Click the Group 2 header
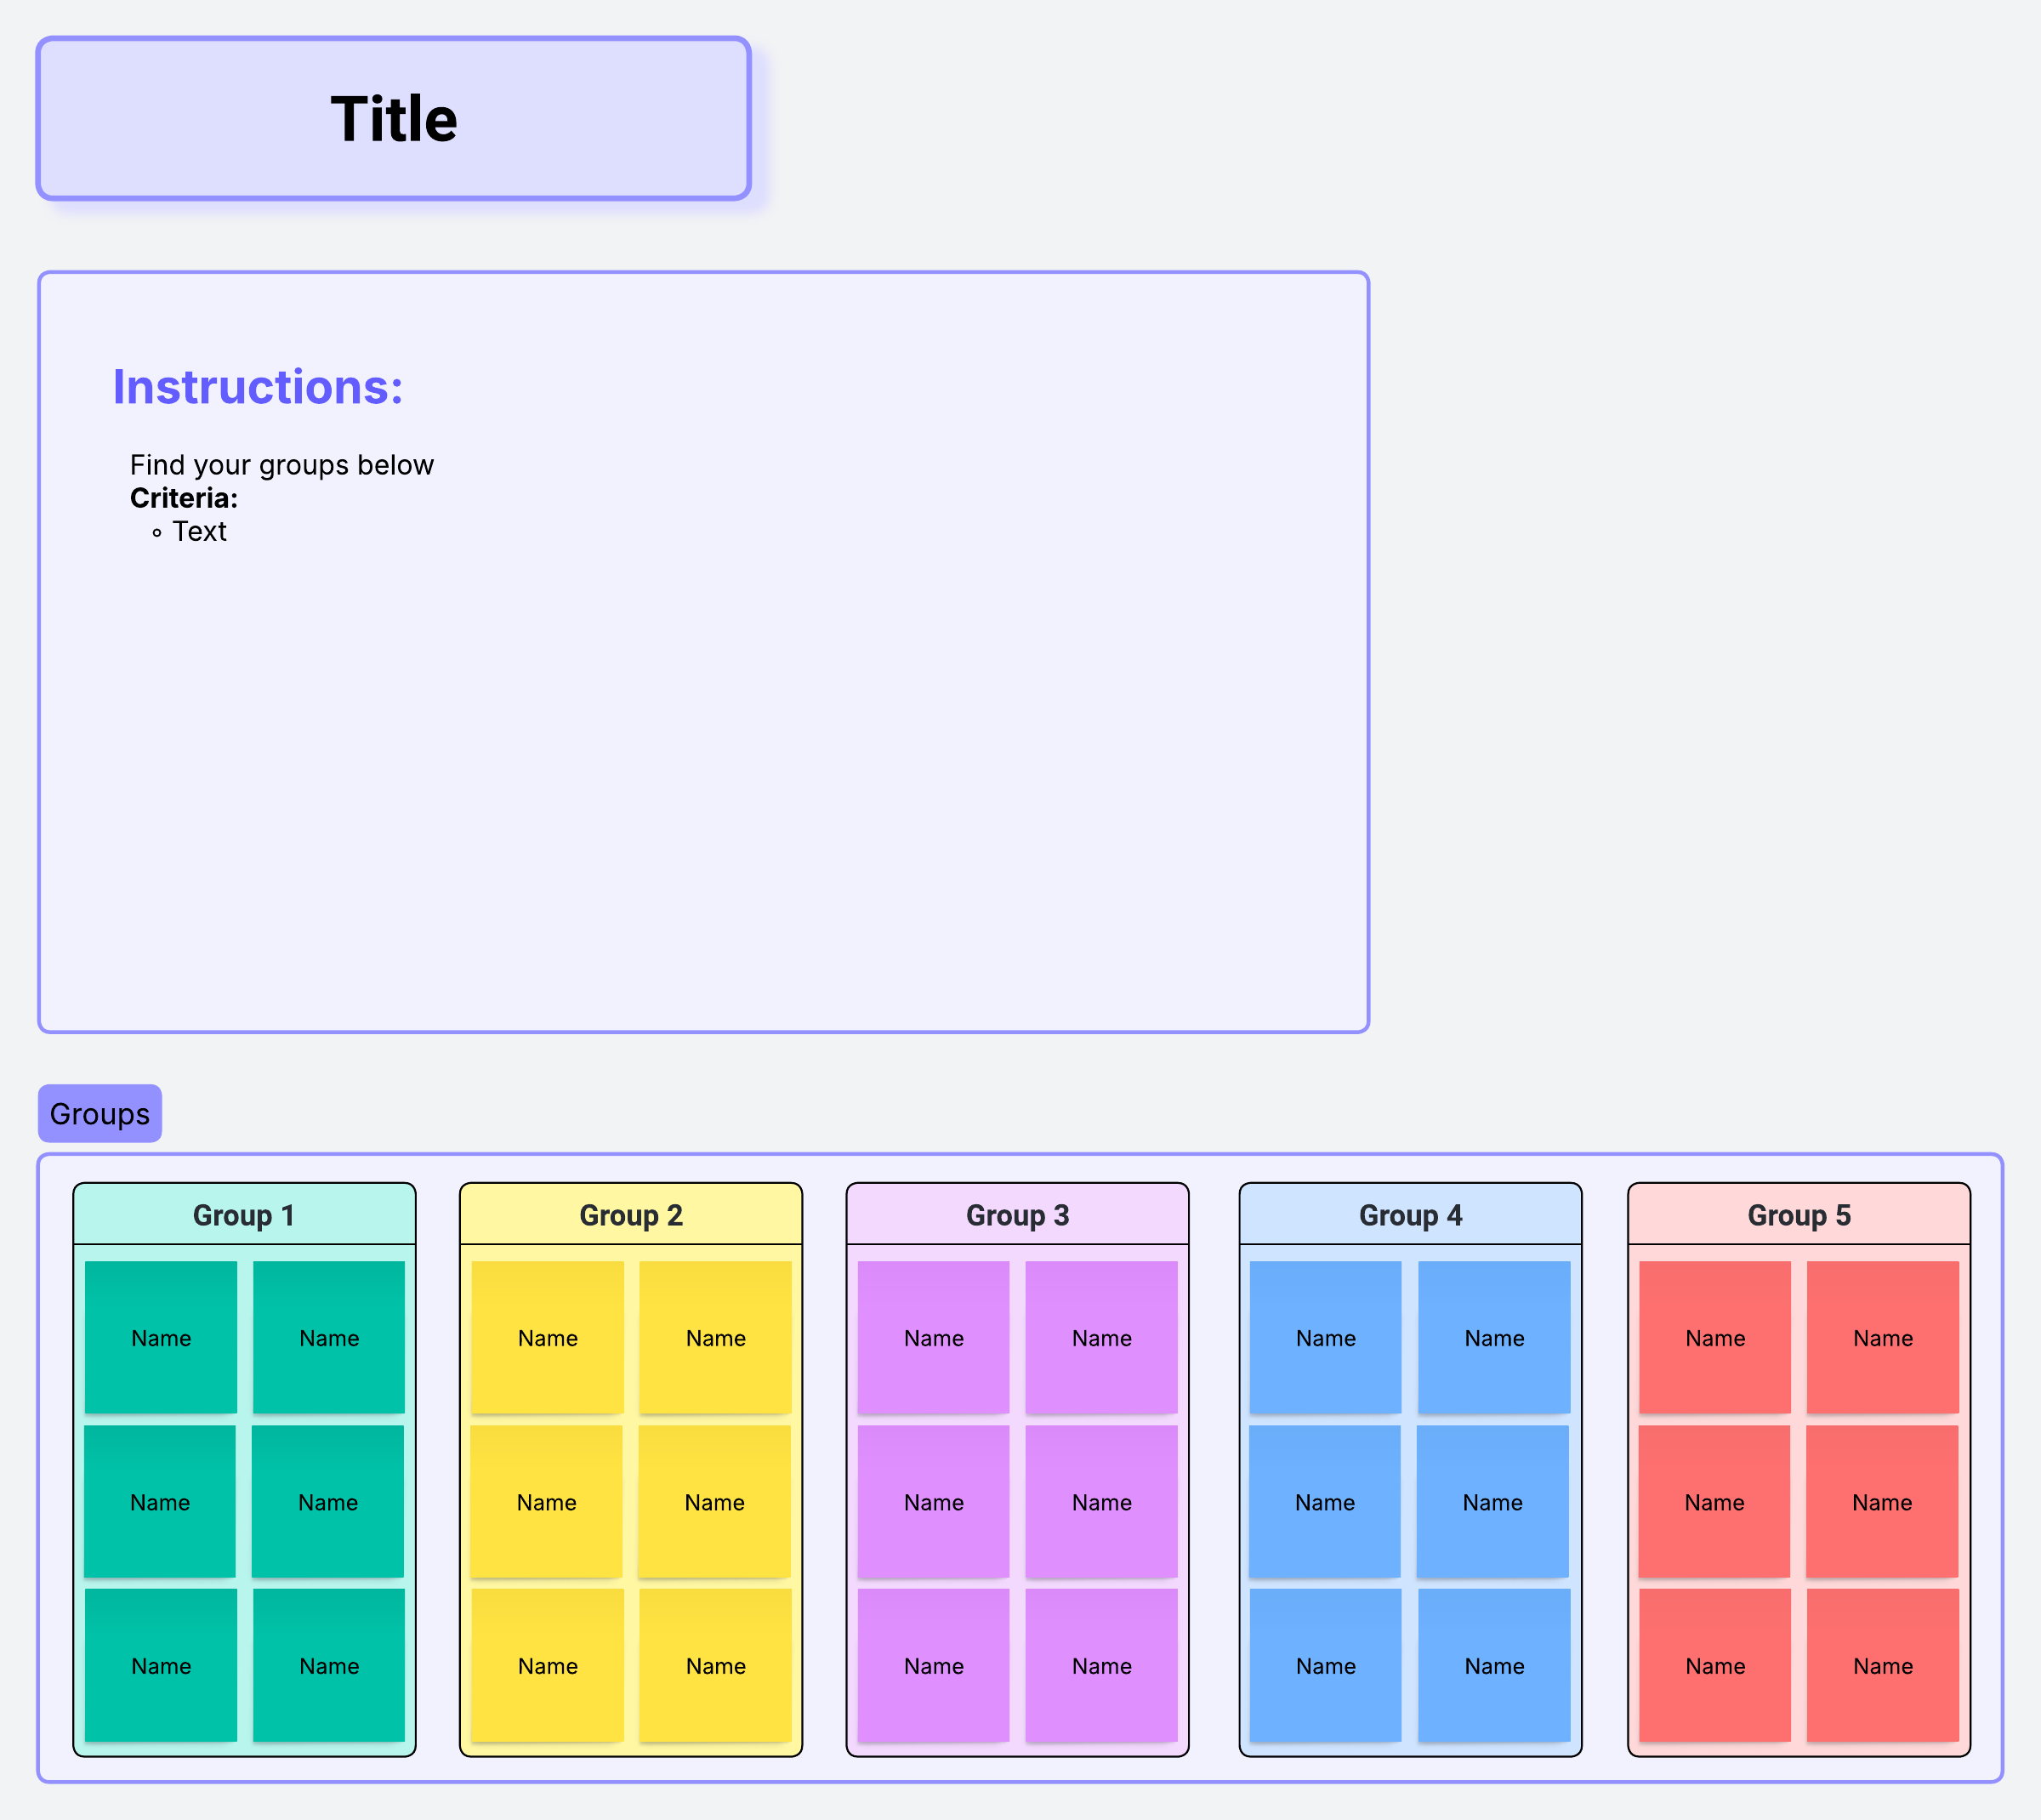This screenshot has width=2041, height=1820. coord(631,1215)
